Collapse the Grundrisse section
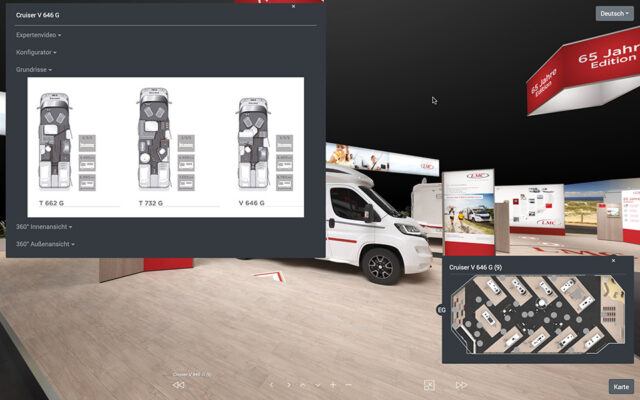 coord(34,69)
